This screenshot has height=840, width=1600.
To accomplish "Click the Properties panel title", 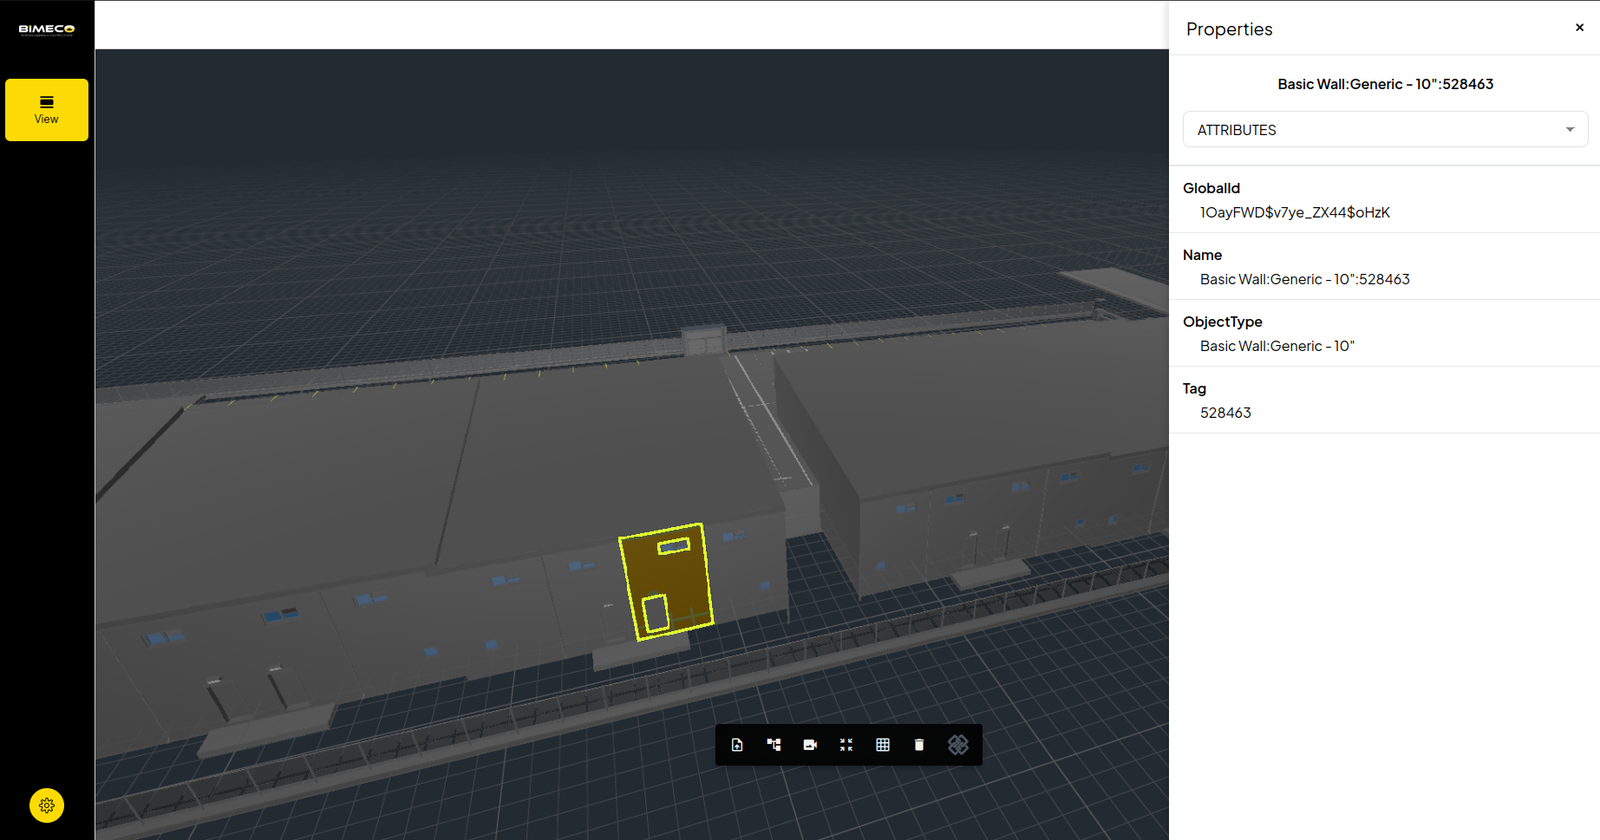I will pos(1229,29).
